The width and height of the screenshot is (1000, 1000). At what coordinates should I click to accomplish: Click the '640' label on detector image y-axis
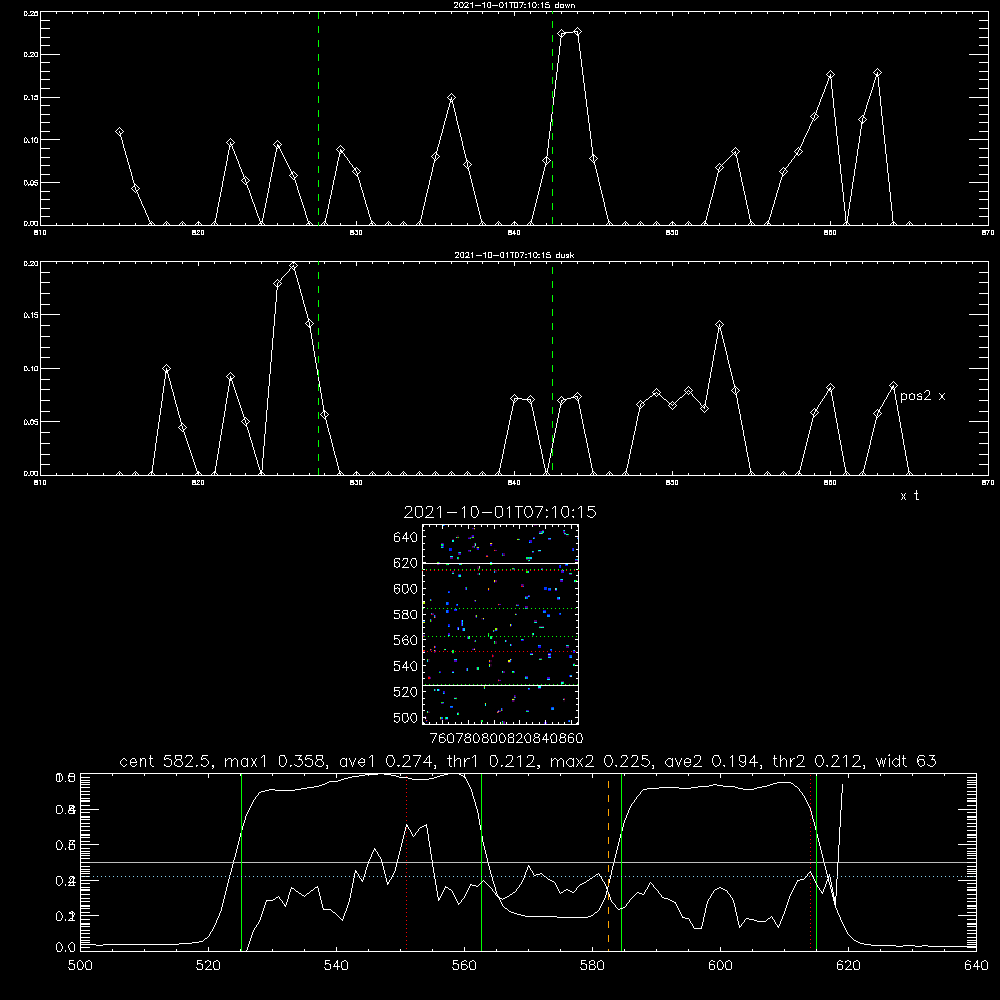click(x=406, y=538)
